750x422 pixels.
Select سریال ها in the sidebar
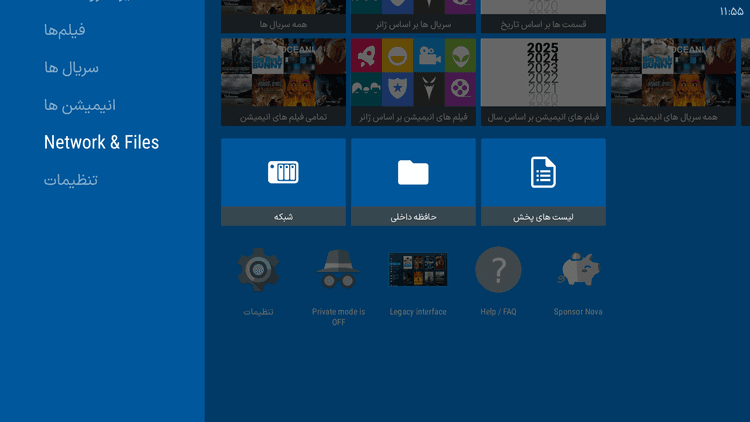tap(71, 68)
